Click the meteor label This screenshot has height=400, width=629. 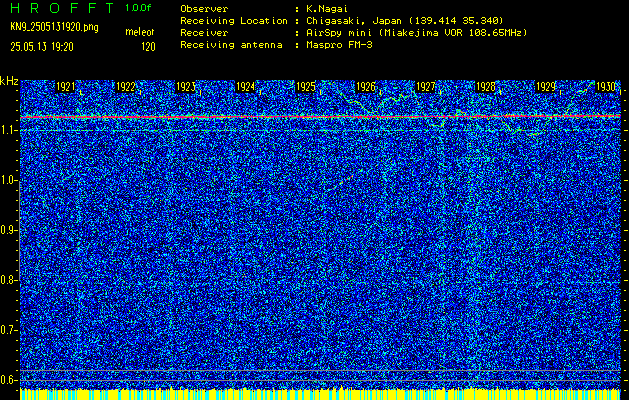(140, 32)
